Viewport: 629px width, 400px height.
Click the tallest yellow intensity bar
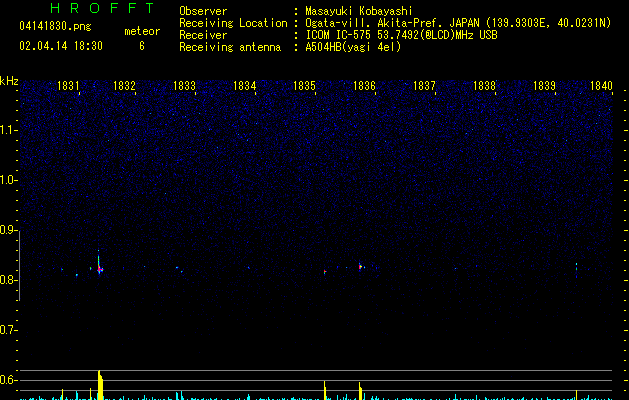coord(100,385)
